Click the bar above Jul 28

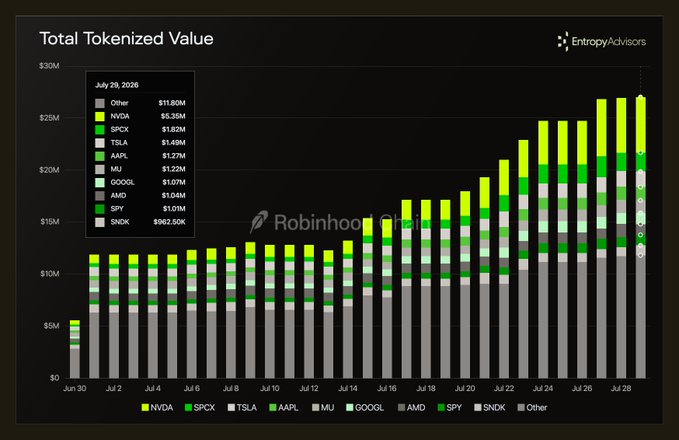click(621, 238)
